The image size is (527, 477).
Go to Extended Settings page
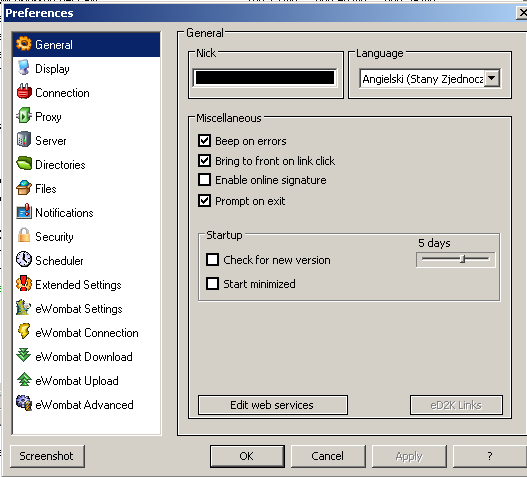78,285
